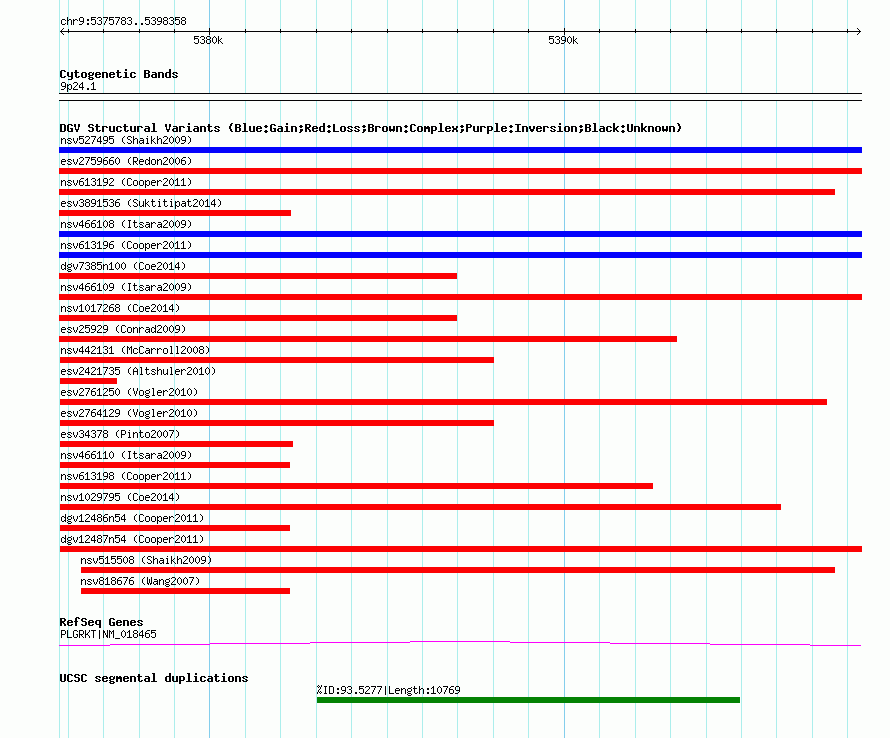
Task: Click the magenta PLGRKT gene line
Action: pos(460,643)
